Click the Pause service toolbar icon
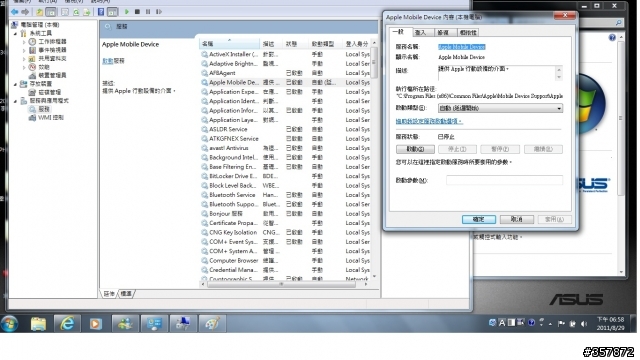 point(148,12)
